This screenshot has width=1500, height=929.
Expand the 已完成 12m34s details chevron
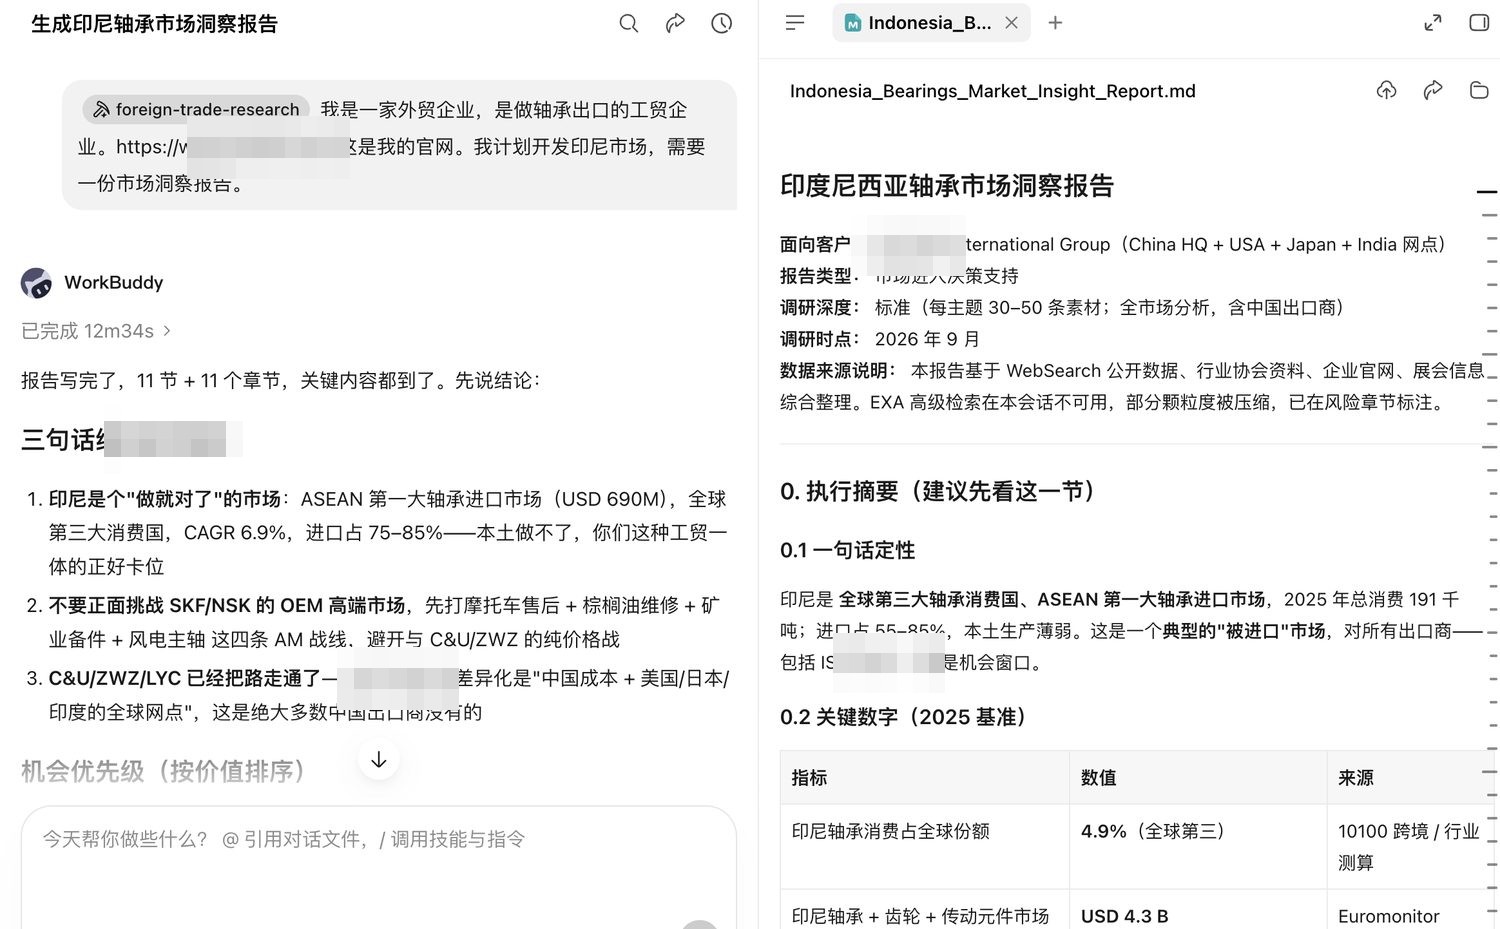[x=167, y=331]
